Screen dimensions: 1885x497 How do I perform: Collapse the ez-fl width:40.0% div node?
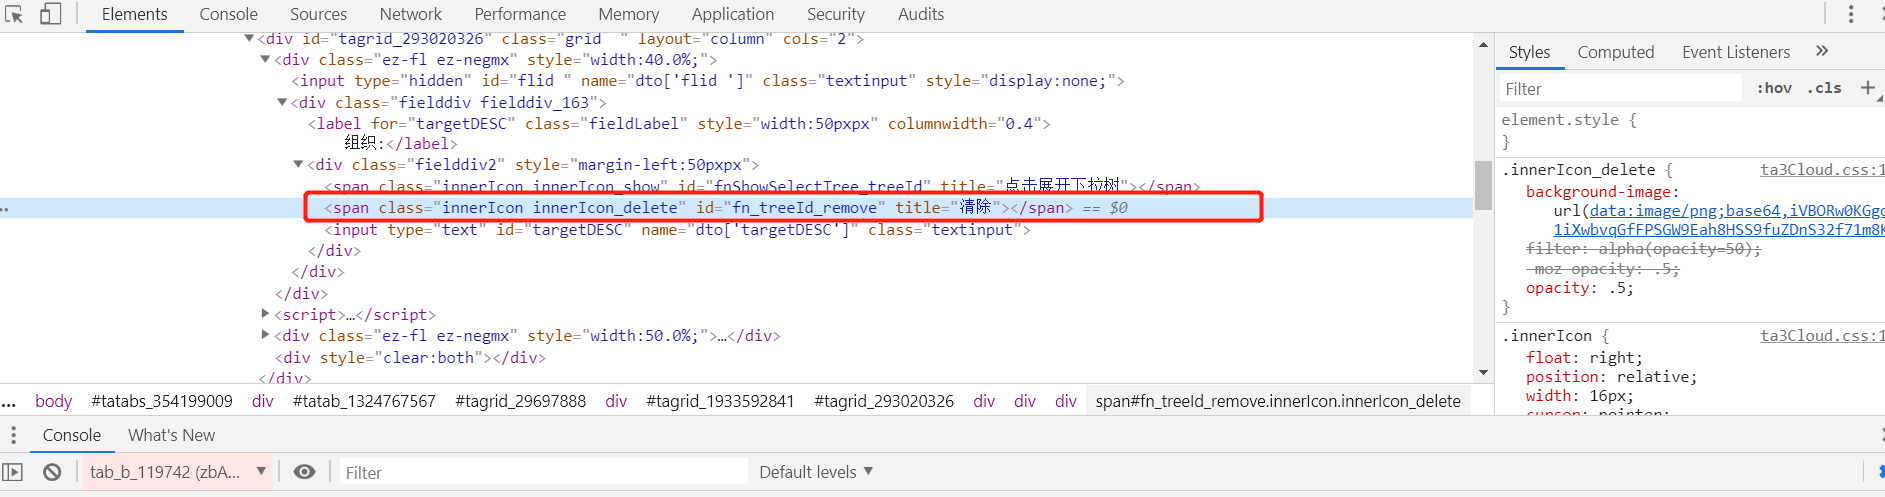(265, 60)
